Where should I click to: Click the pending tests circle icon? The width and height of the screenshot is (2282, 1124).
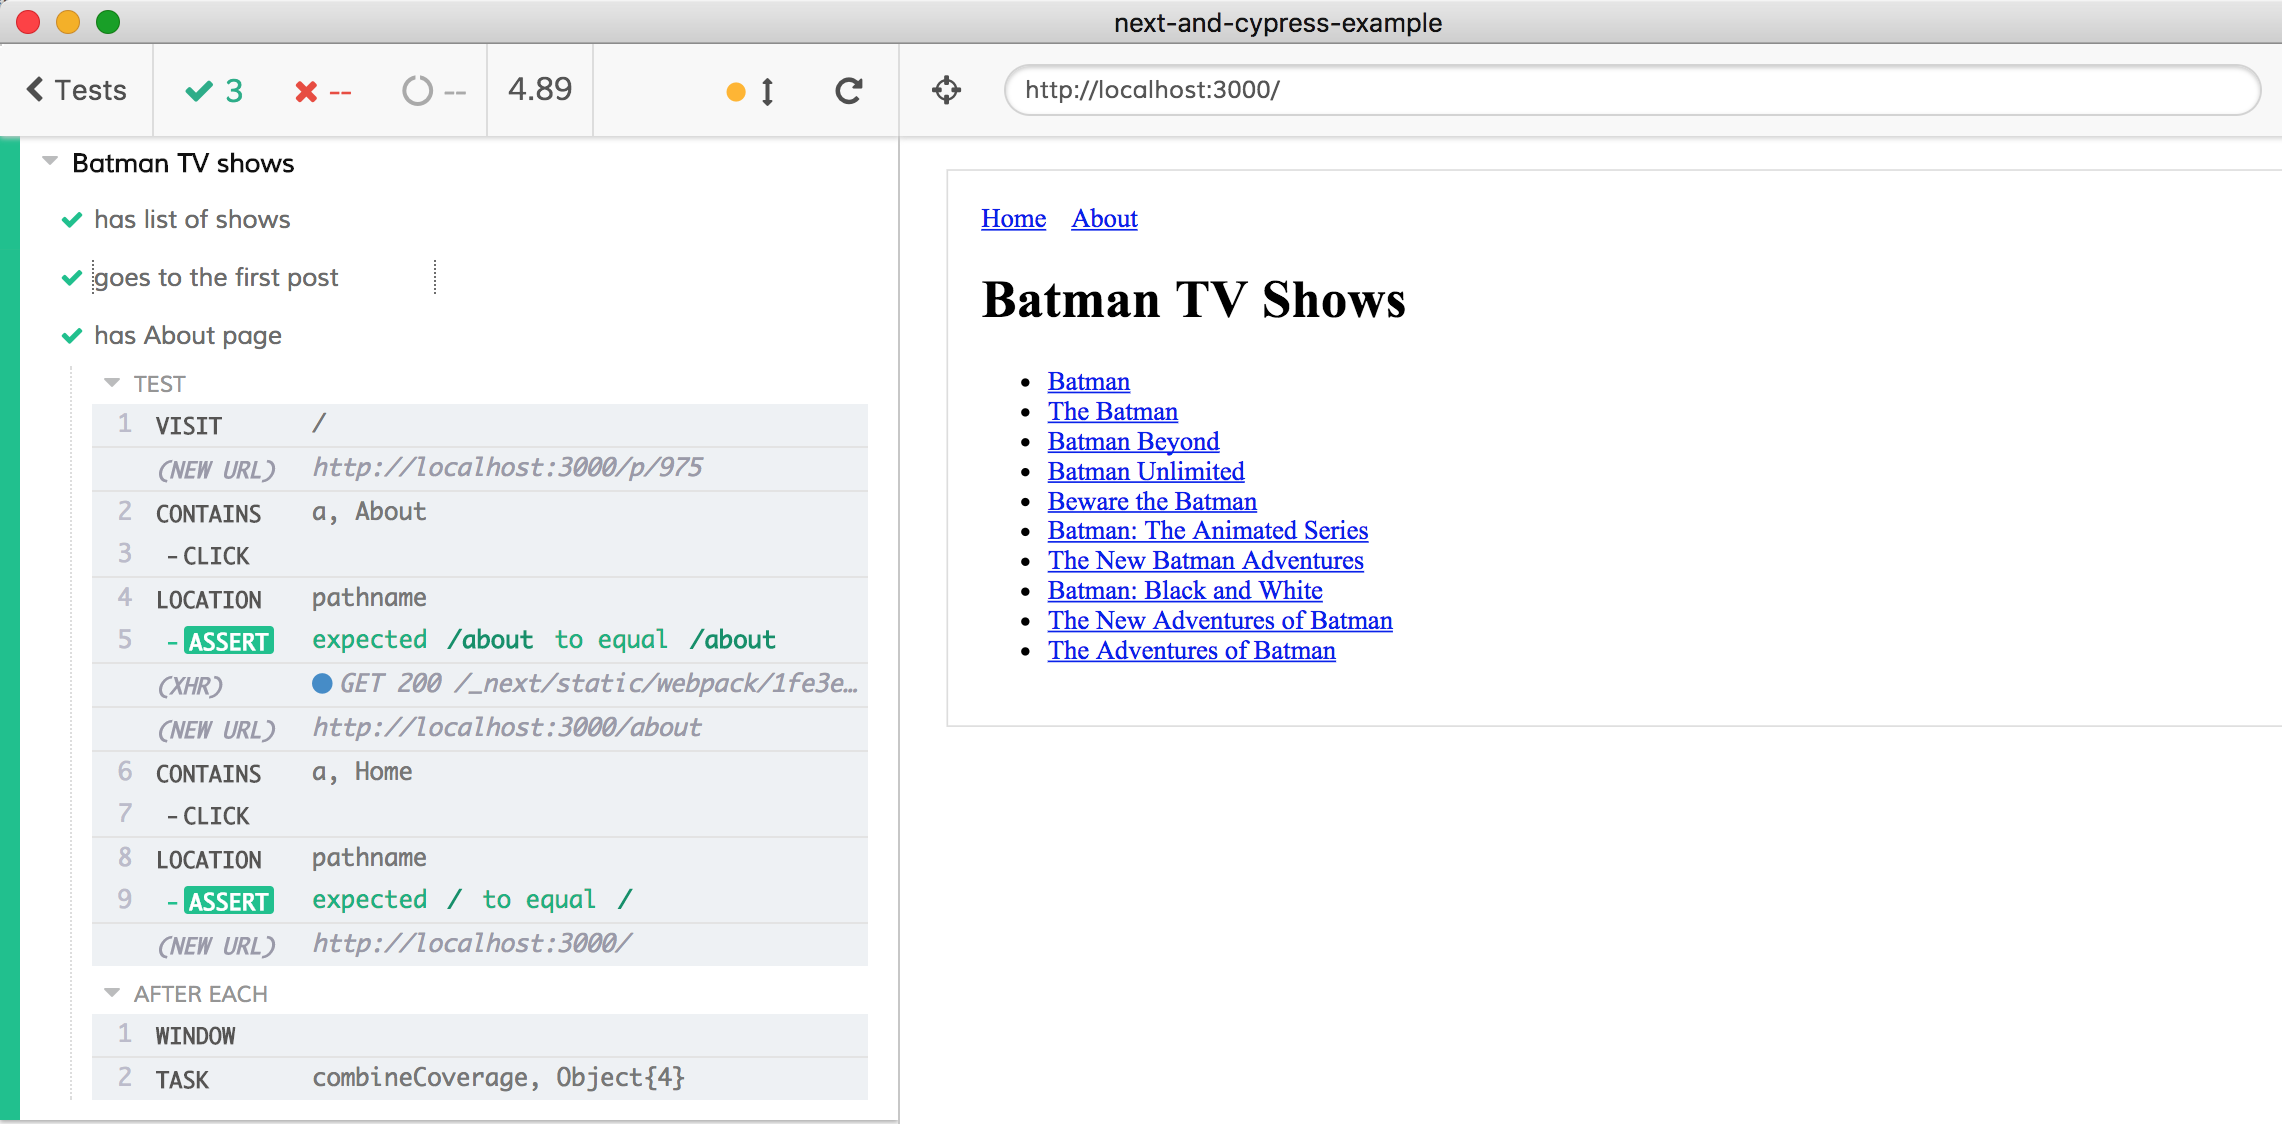pyautogui.click(x=417, y=91)
